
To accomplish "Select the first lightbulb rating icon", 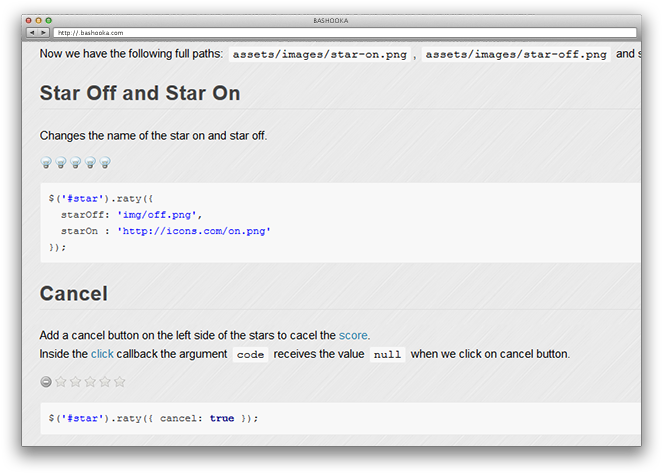I will (46, 163).
